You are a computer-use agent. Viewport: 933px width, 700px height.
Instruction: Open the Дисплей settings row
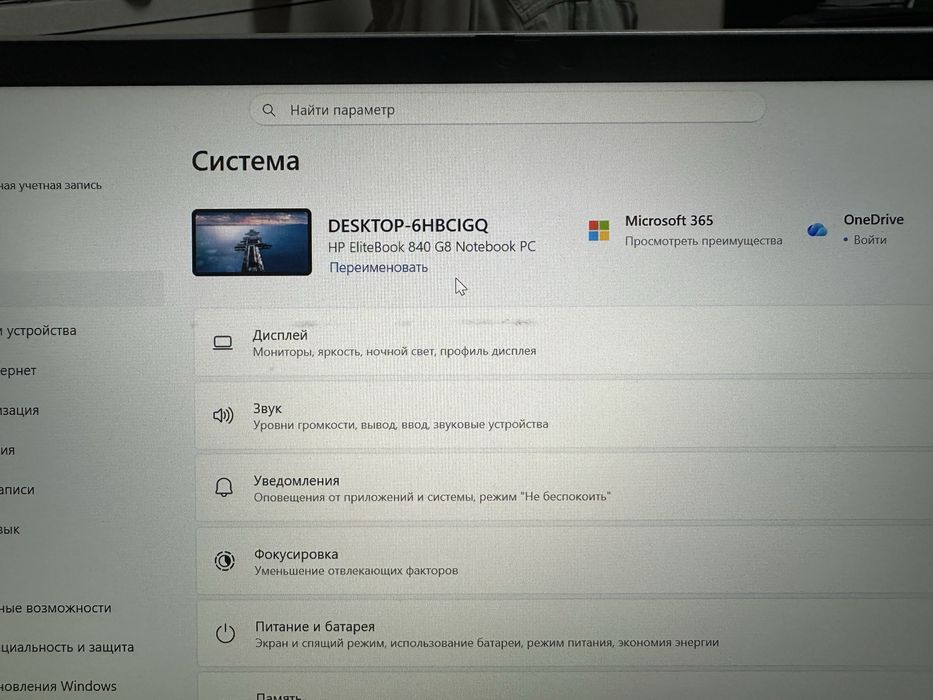tap(563, 342)
